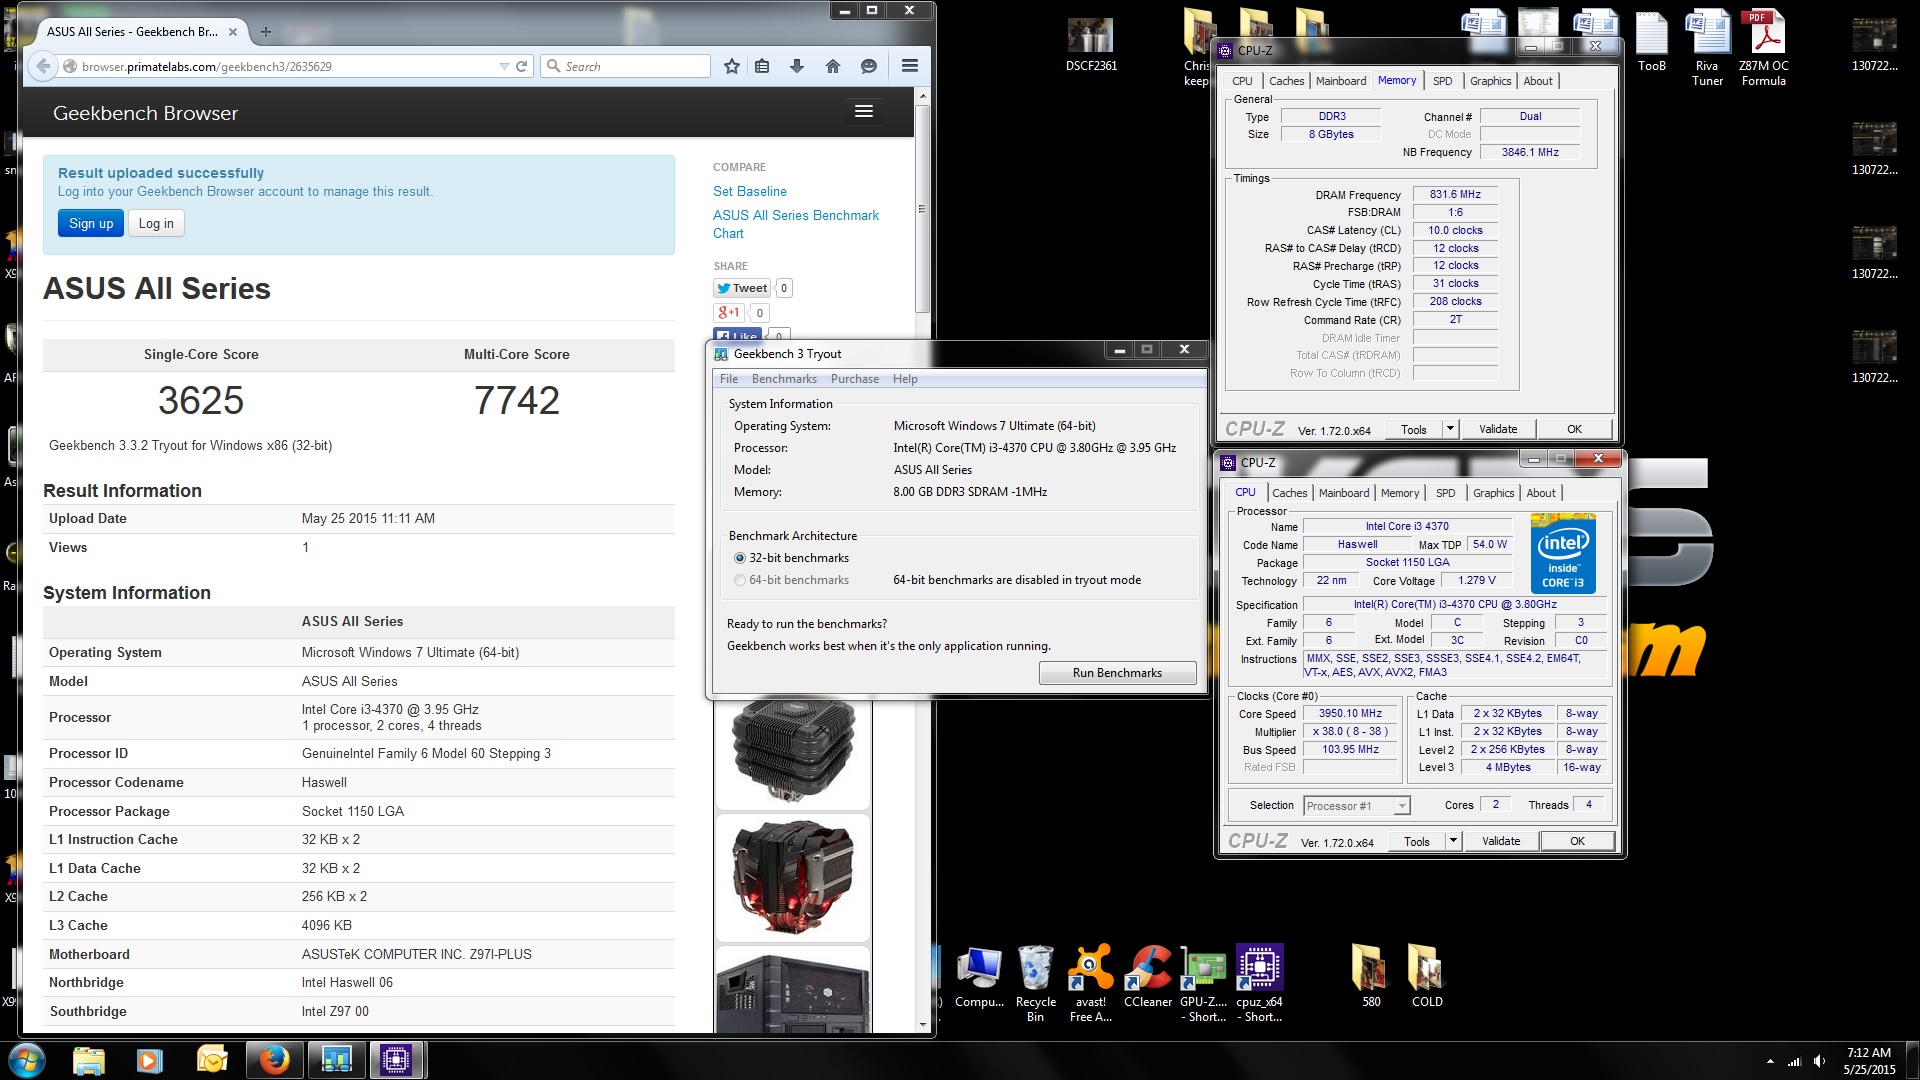Open the COLD folder on desktop

point(1427,977)
